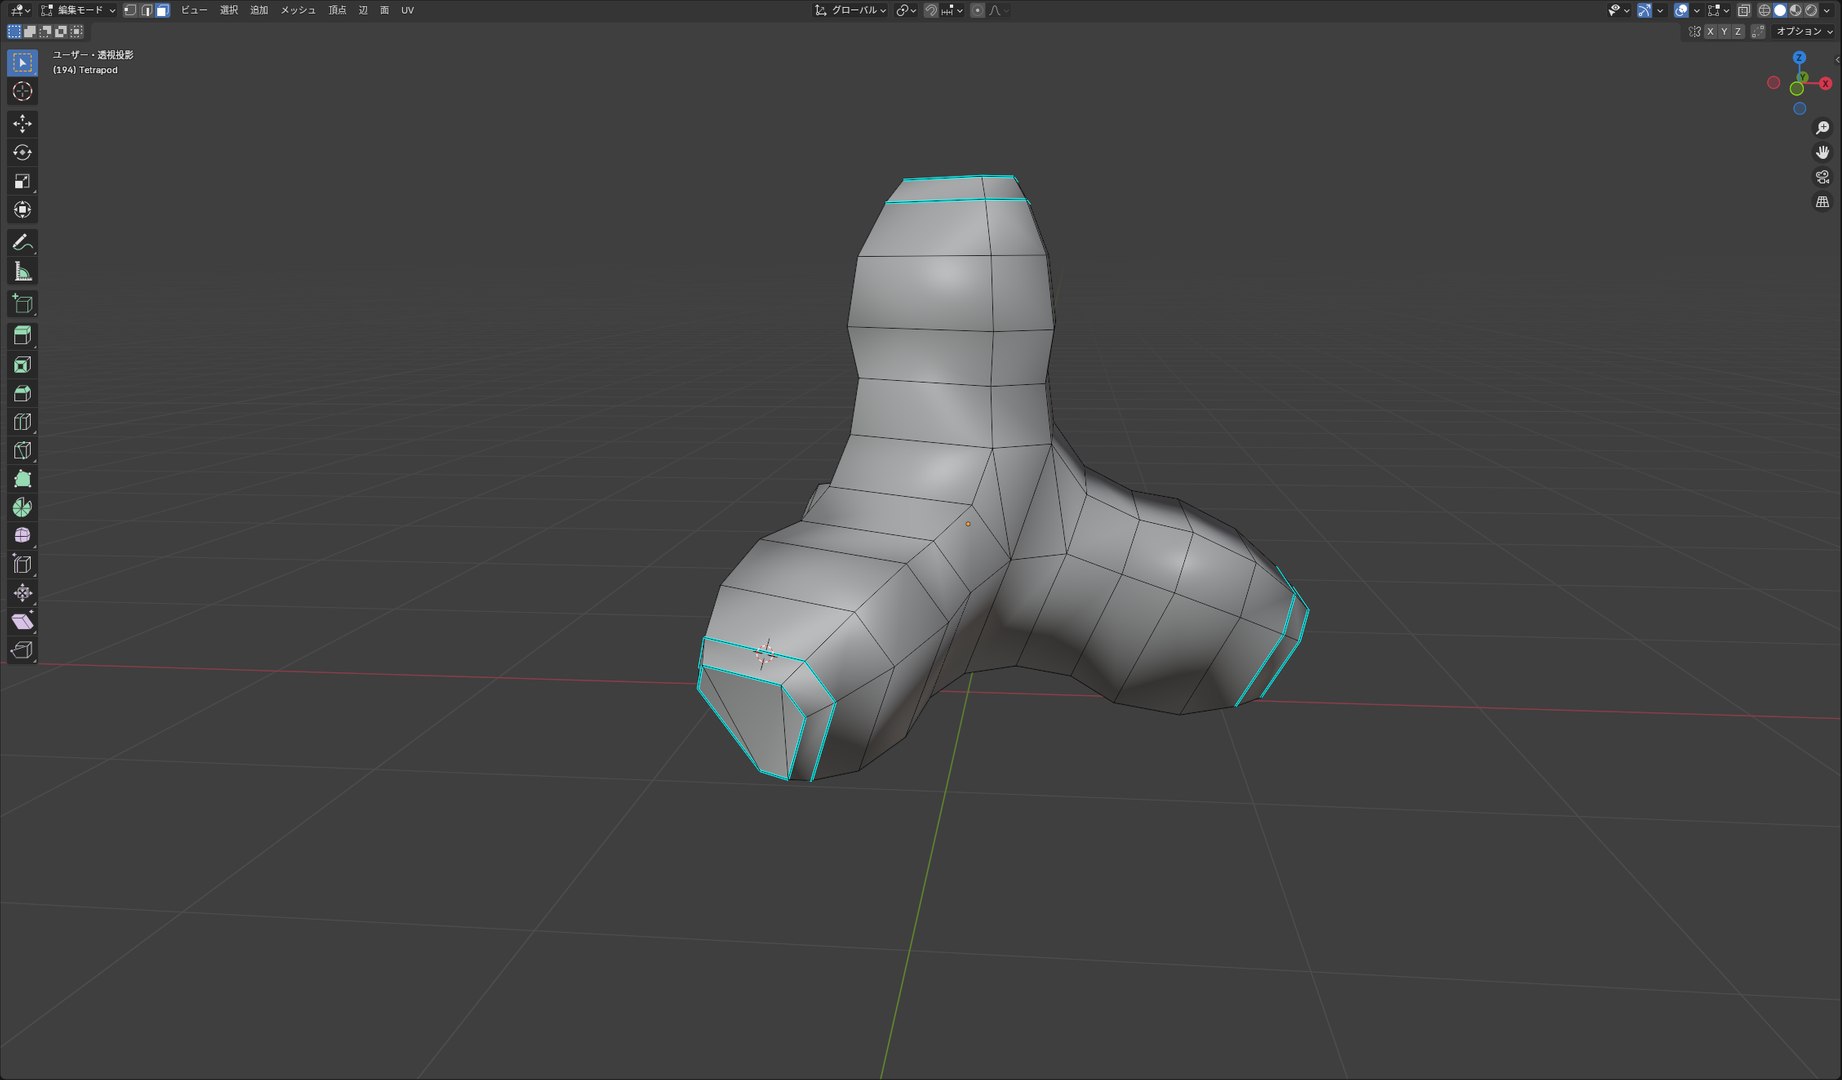This screenshot has width=1842, height=1080.
Task: Toggle gizmo display
Action: [1644, 10]
